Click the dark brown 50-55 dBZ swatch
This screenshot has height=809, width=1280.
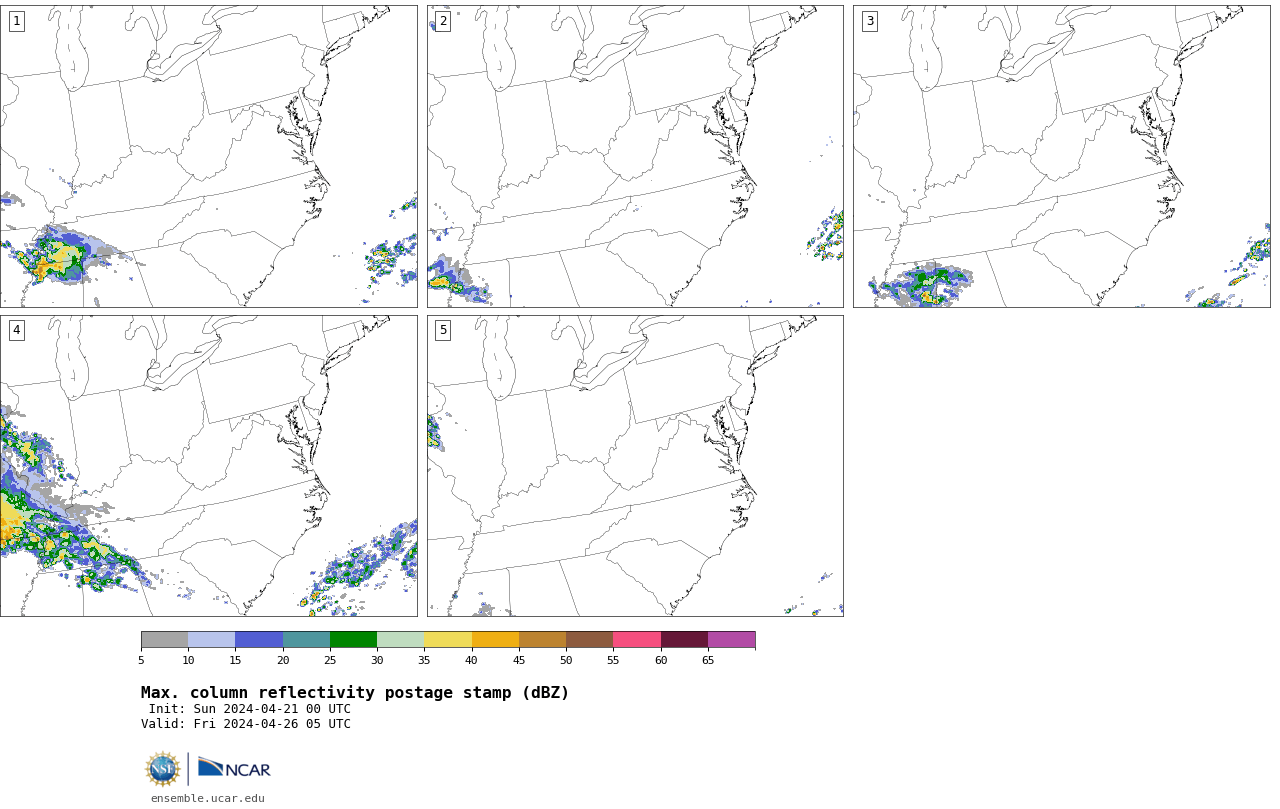589,640
